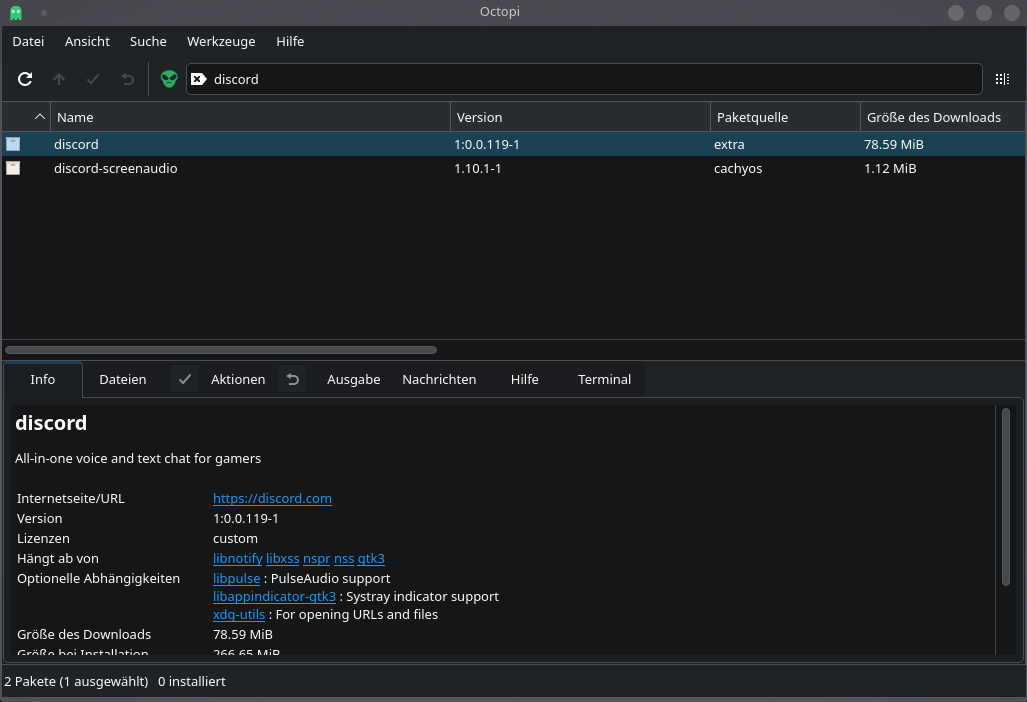
Task: Click the system upgrade arrow icon
Action: tap(59, 79)
